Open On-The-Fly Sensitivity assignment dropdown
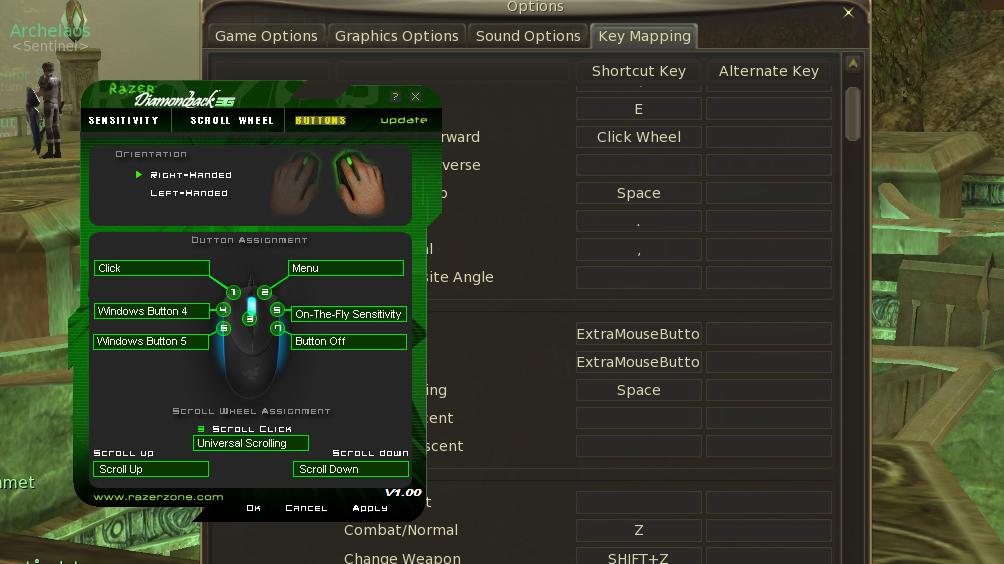The width and height of the screenshot is (1004, 564). click(x=349, y=314)
